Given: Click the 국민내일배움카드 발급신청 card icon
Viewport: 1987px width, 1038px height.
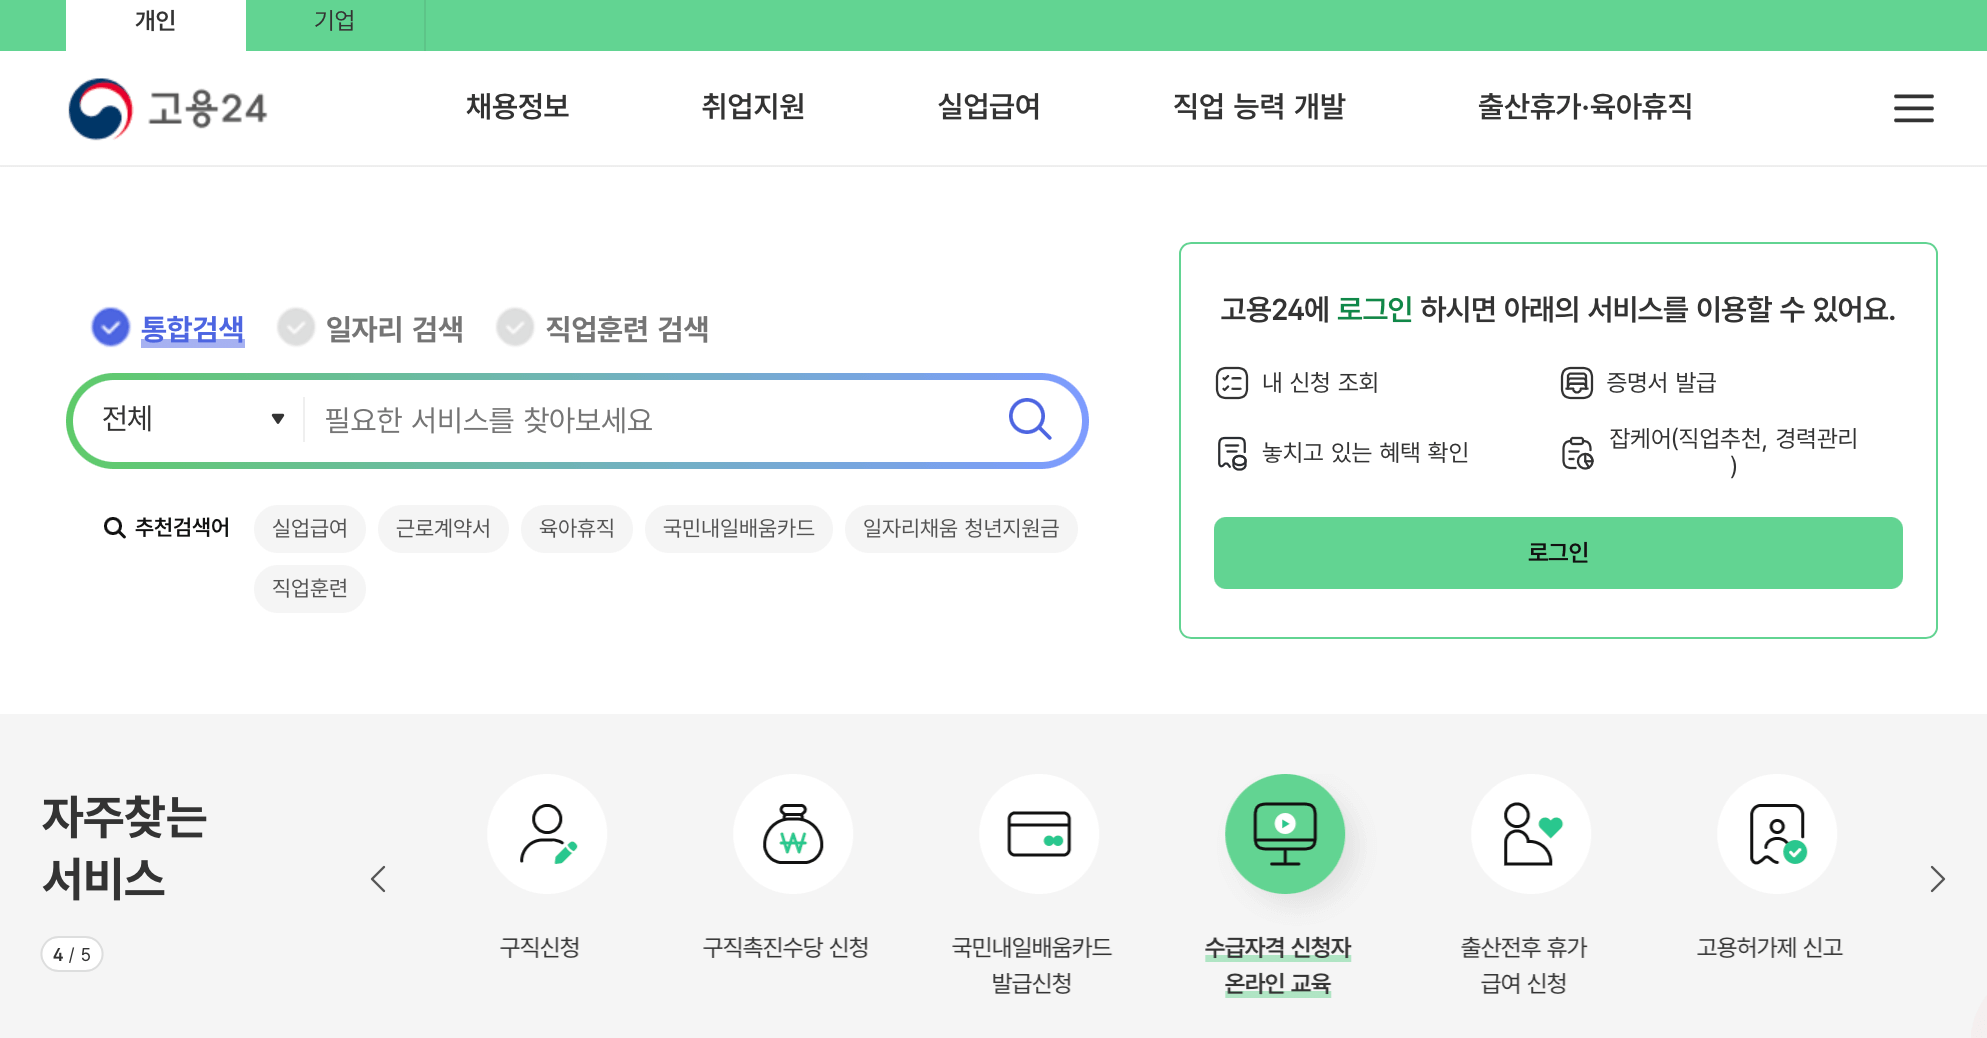Looking at the screenshot, I should [x=1038, y=833].
